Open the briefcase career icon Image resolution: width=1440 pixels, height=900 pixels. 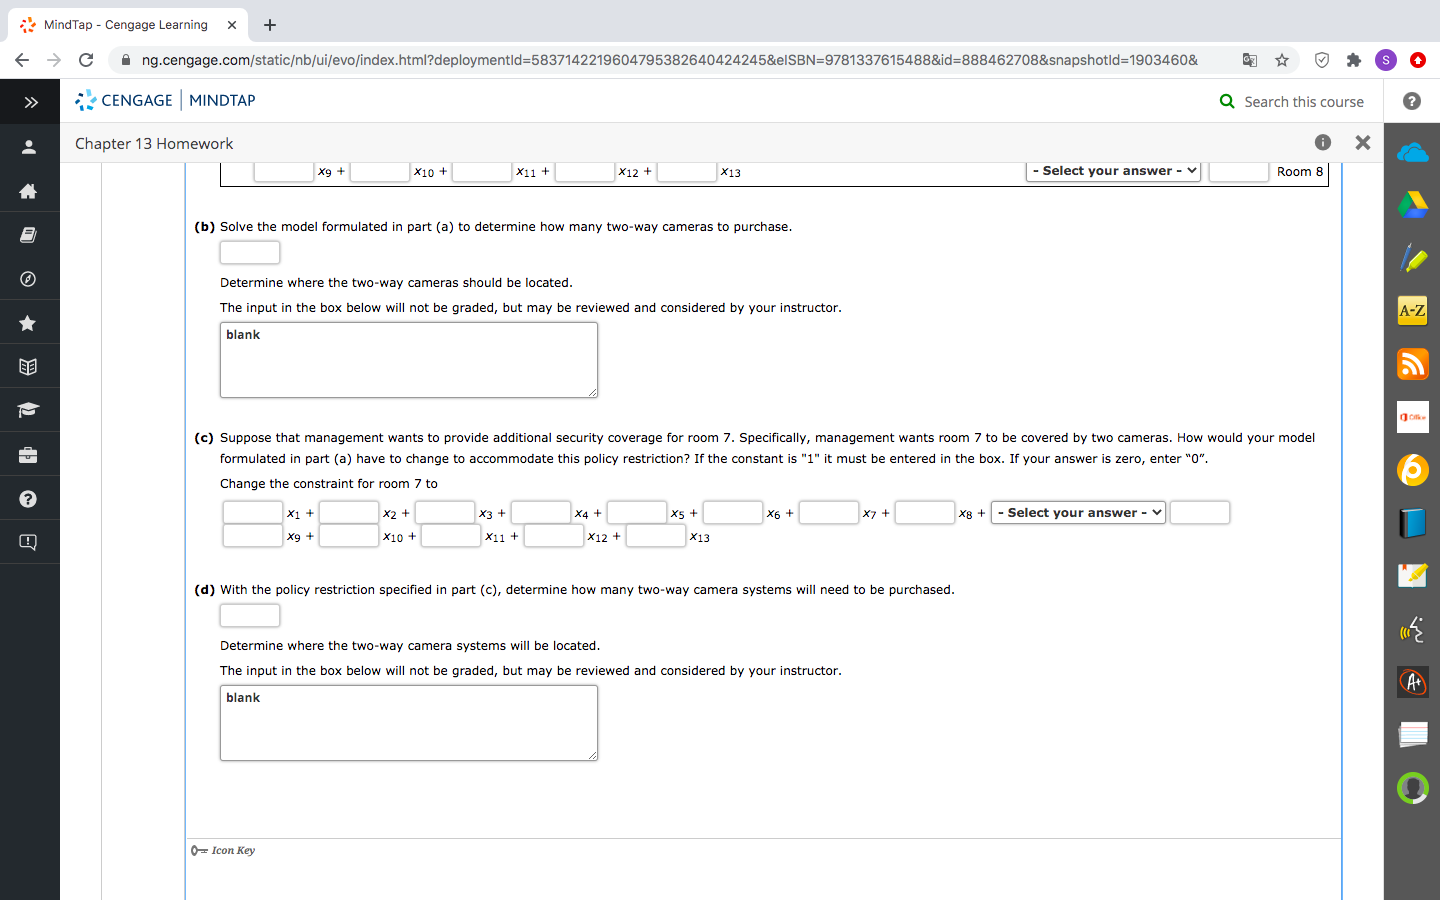pyautogui.click(x=29, y=454)
